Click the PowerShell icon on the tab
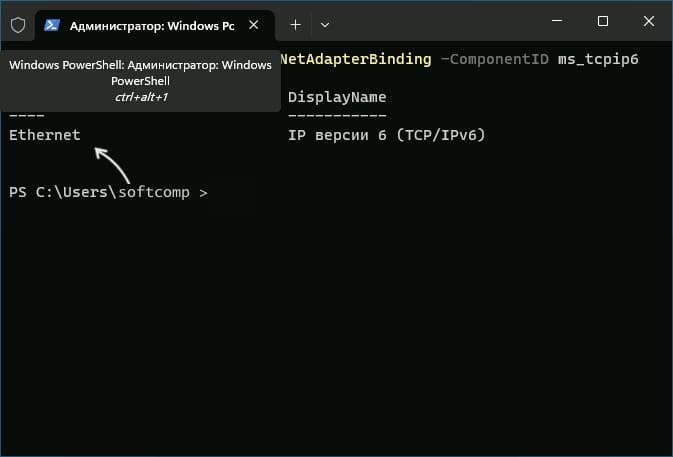The image size is (673, 457). pos(52,25)
